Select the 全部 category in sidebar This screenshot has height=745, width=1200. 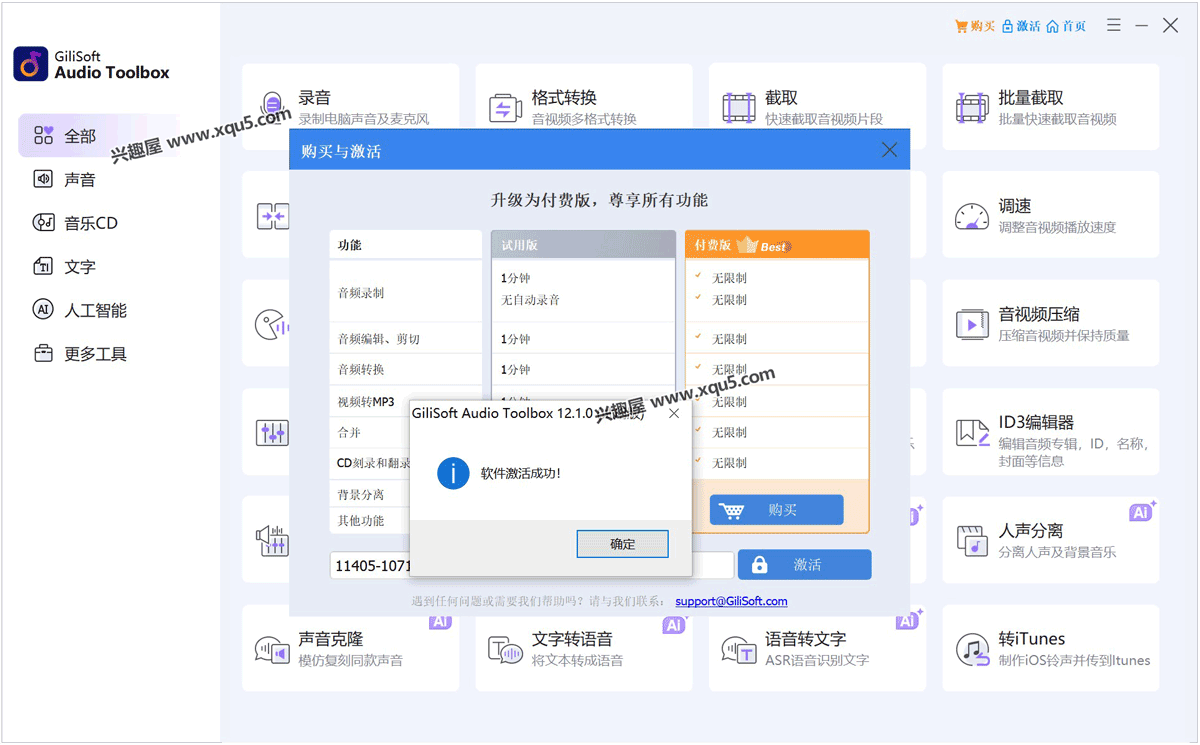[100, 136]
